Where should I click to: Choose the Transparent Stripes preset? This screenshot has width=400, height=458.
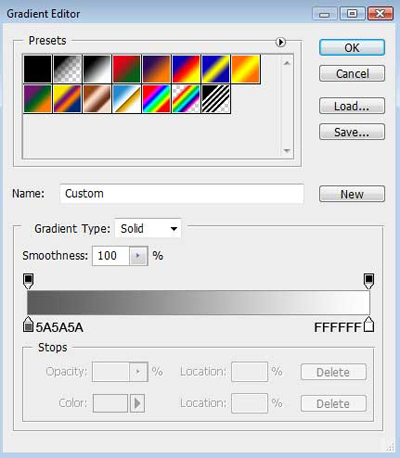[216, 99]
